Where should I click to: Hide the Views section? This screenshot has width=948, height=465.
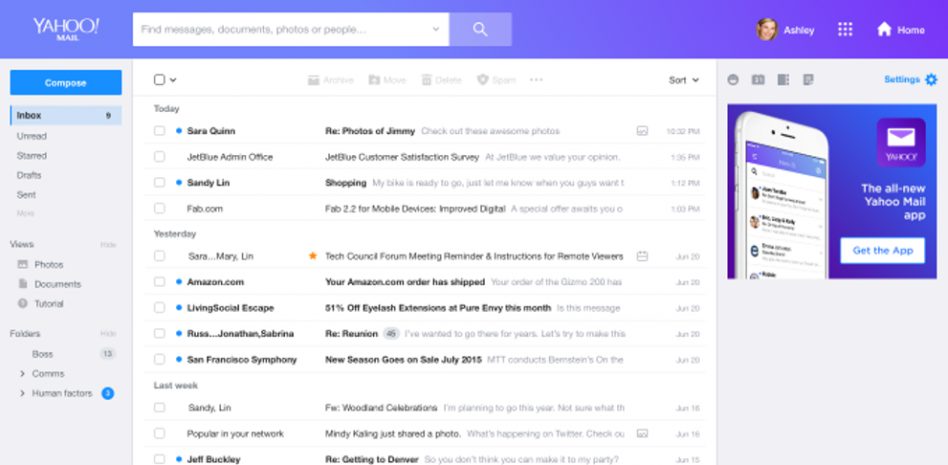[108, 245]
